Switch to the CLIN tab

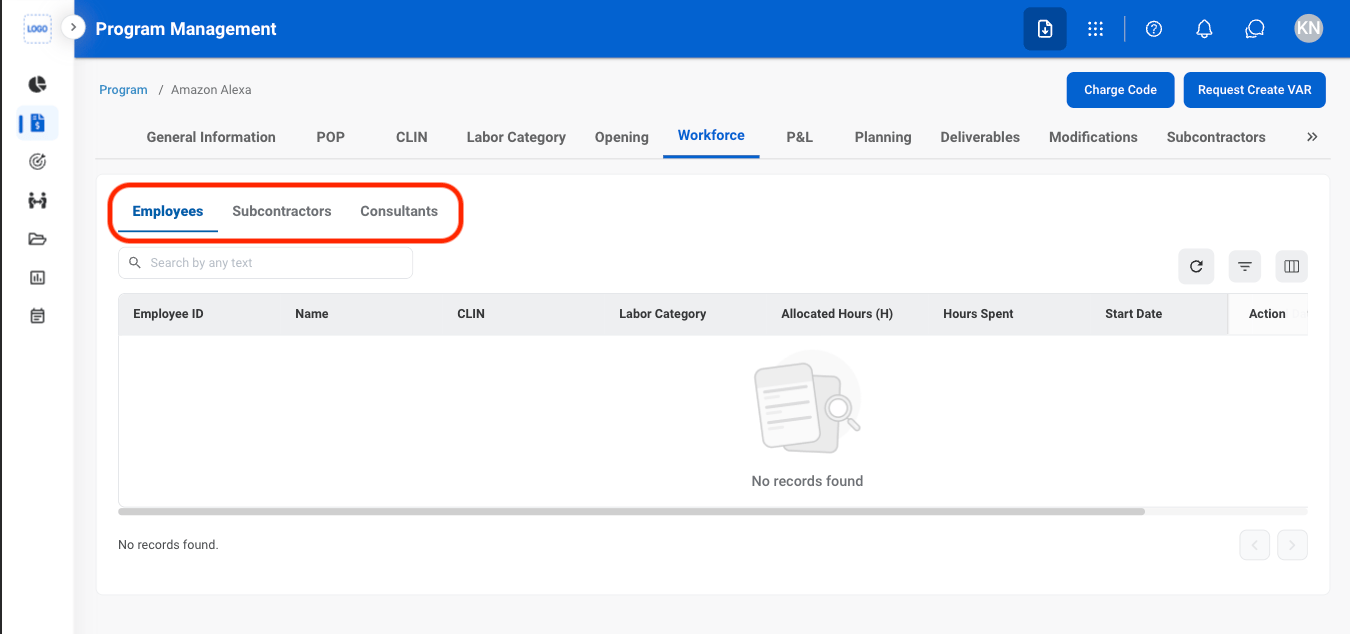tap(412, 137)
